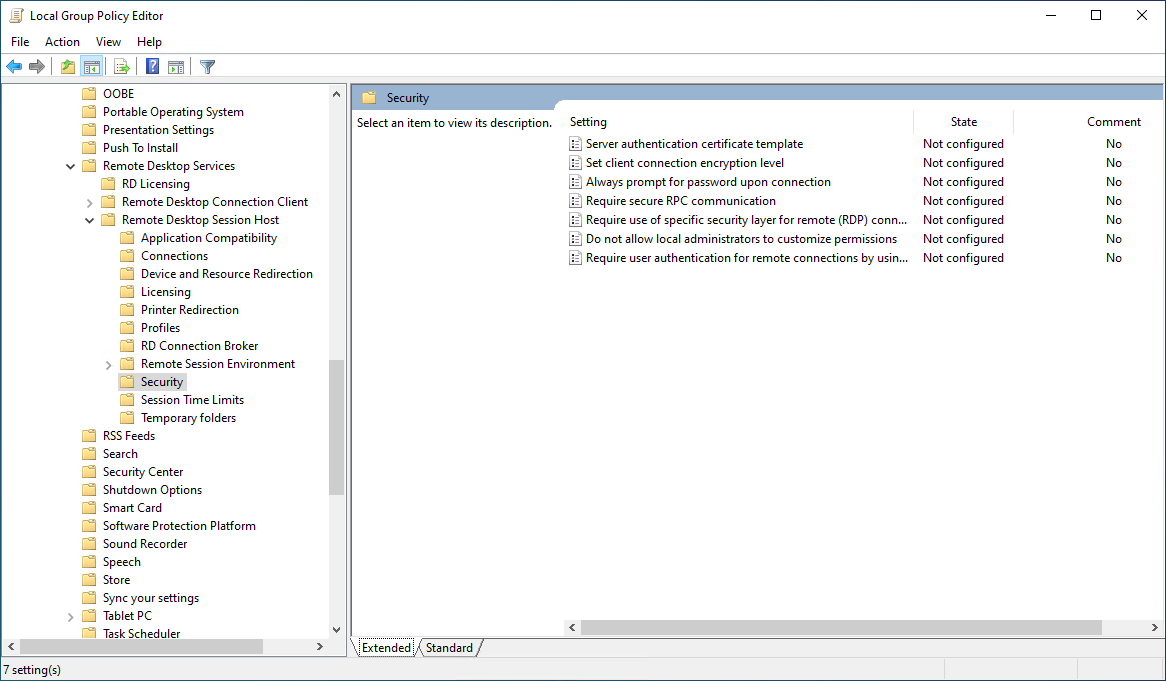Click the Back navigation arrow

coord(14,66)
